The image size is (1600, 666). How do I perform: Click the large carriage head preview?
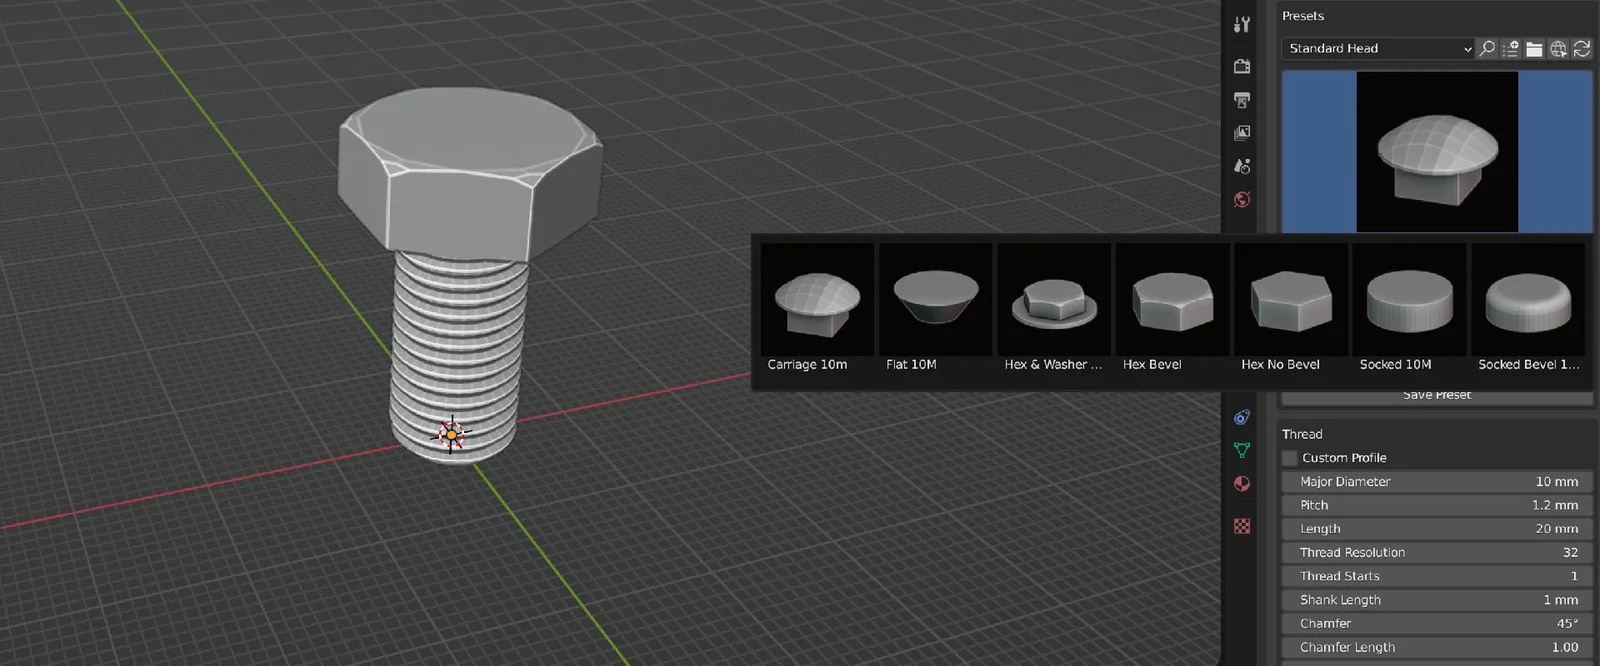coord(1437,152)
